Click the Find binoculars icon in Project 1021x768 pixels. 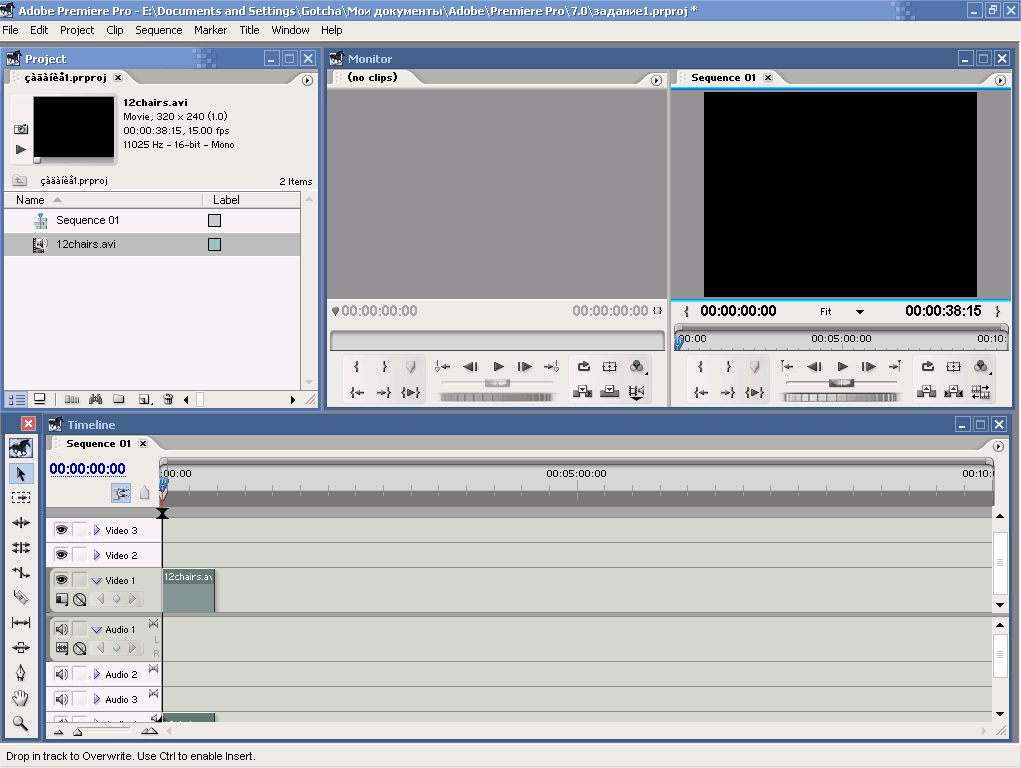point(96,399)
